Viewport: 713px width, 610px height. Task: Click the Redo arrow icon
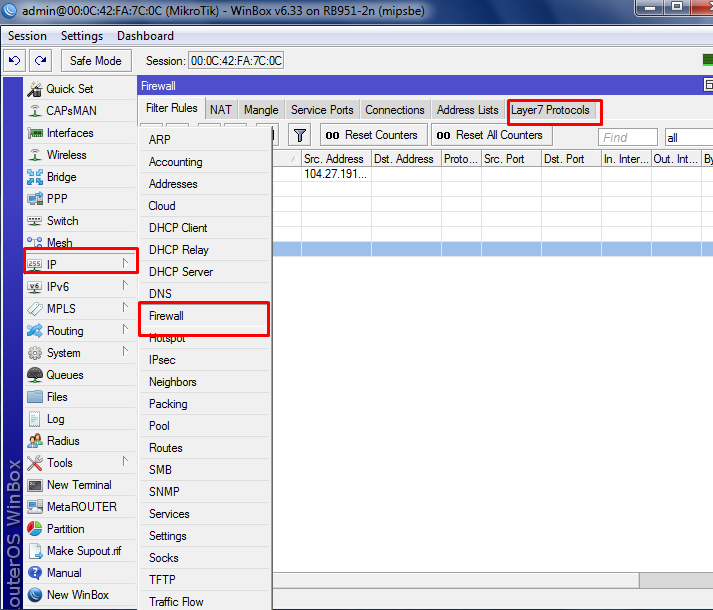(40, 60)
